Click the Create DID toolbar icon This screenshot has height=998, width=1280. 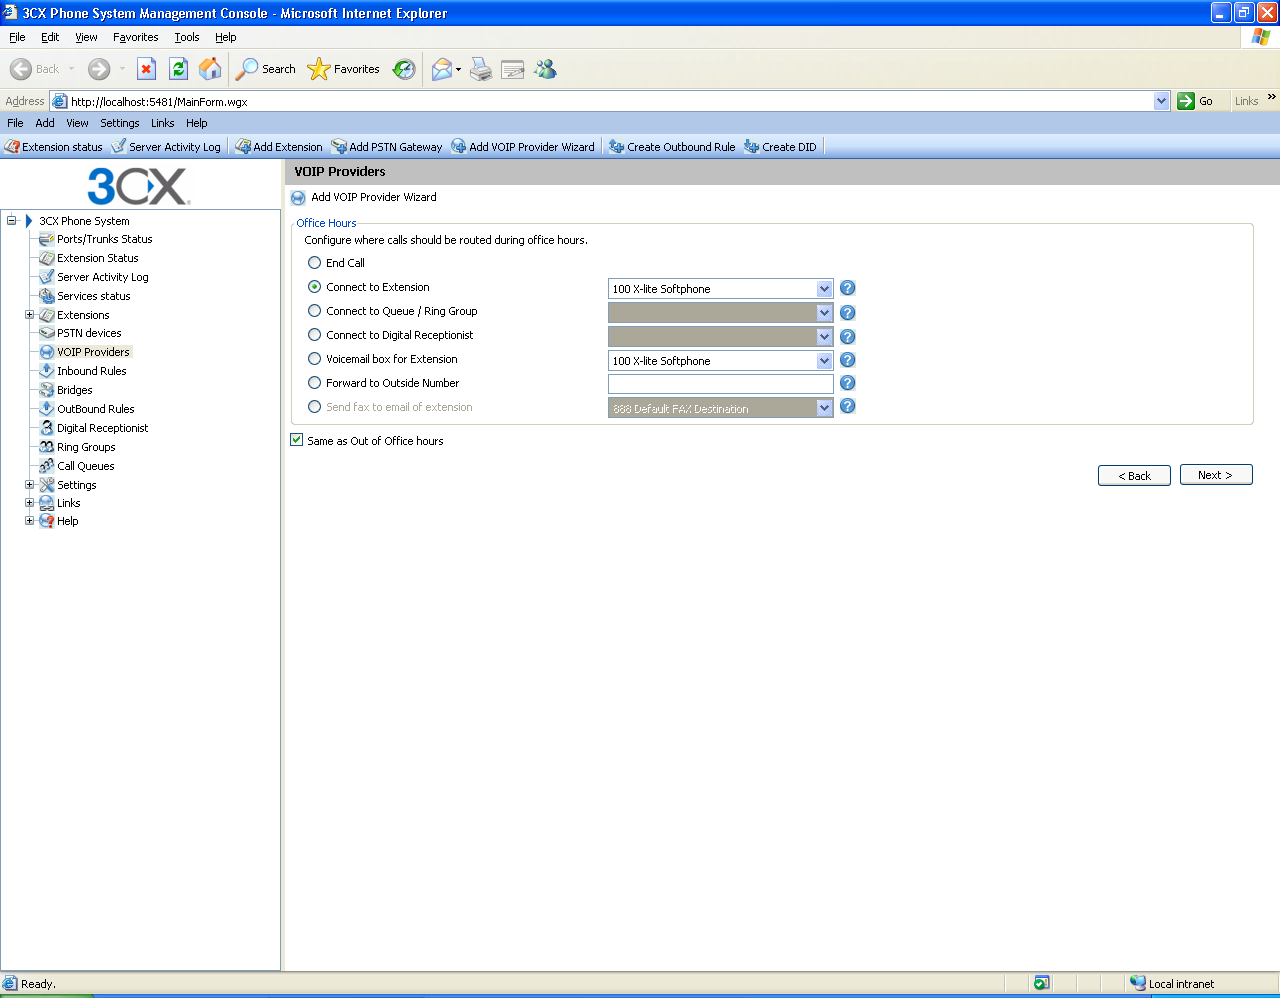[x=752, y=147]
